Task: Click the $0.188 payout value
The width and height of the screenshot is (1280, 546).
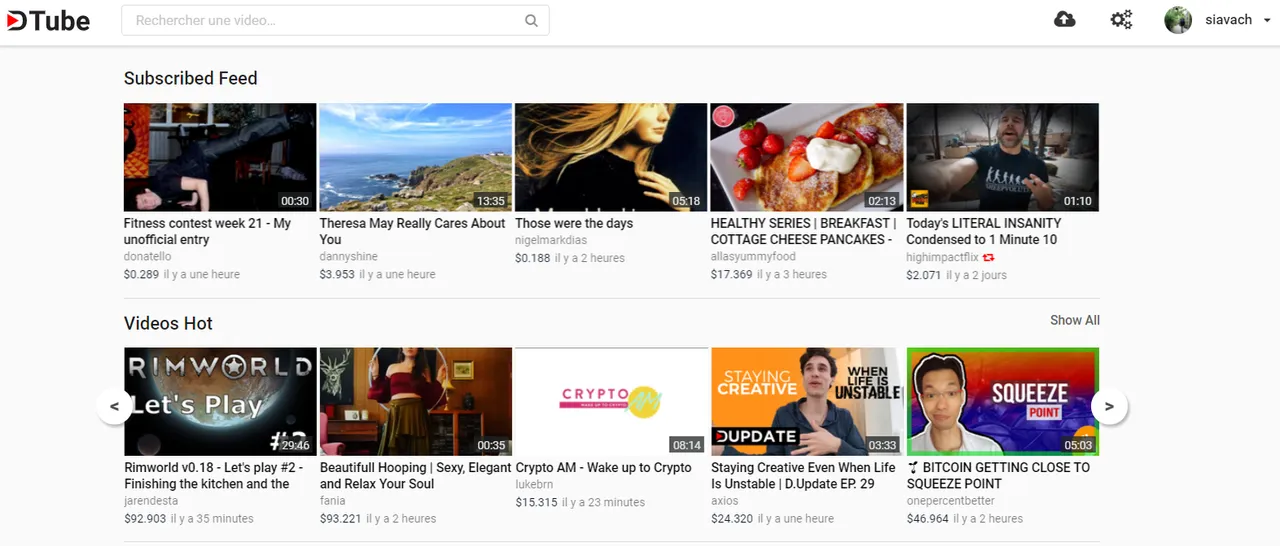Action: pos(533,258)
